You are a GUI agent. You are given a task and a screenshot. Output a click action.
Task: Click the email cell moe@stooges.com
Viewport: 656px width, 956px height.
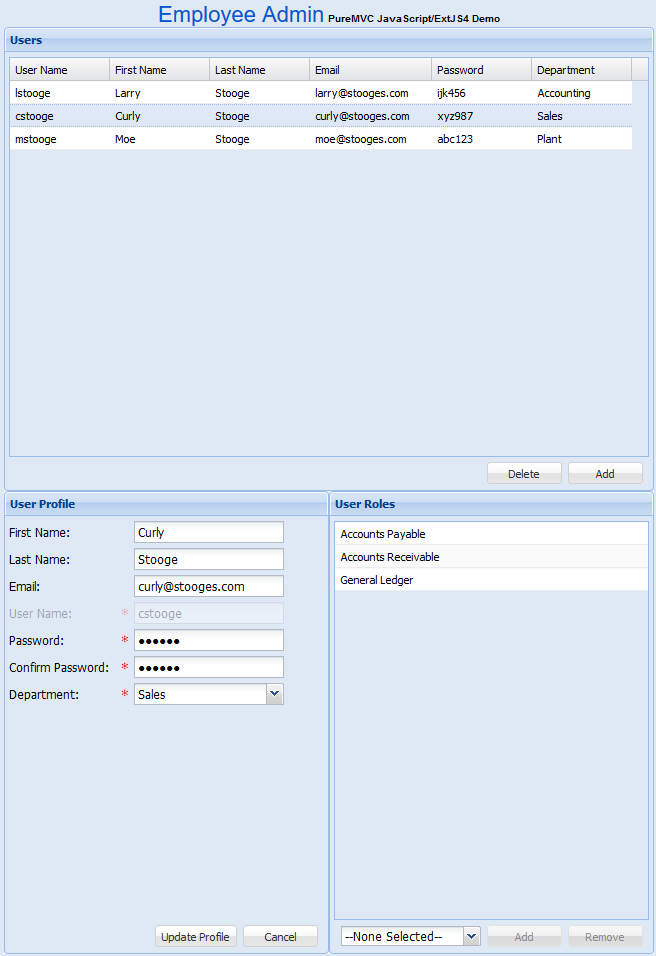pyautogui.click(x=370, y=139)
